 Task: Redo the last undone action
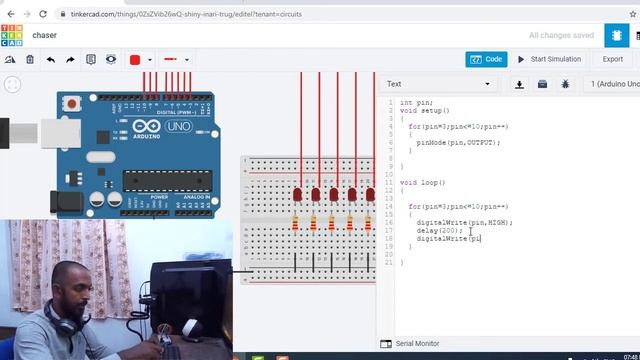(x=70, y=60)
